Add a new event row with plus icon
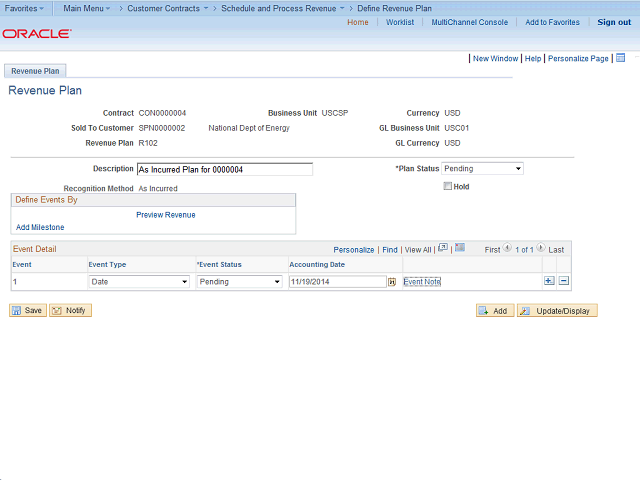The width and height of the screenshot is (640, 480). (x=549, y=281)
